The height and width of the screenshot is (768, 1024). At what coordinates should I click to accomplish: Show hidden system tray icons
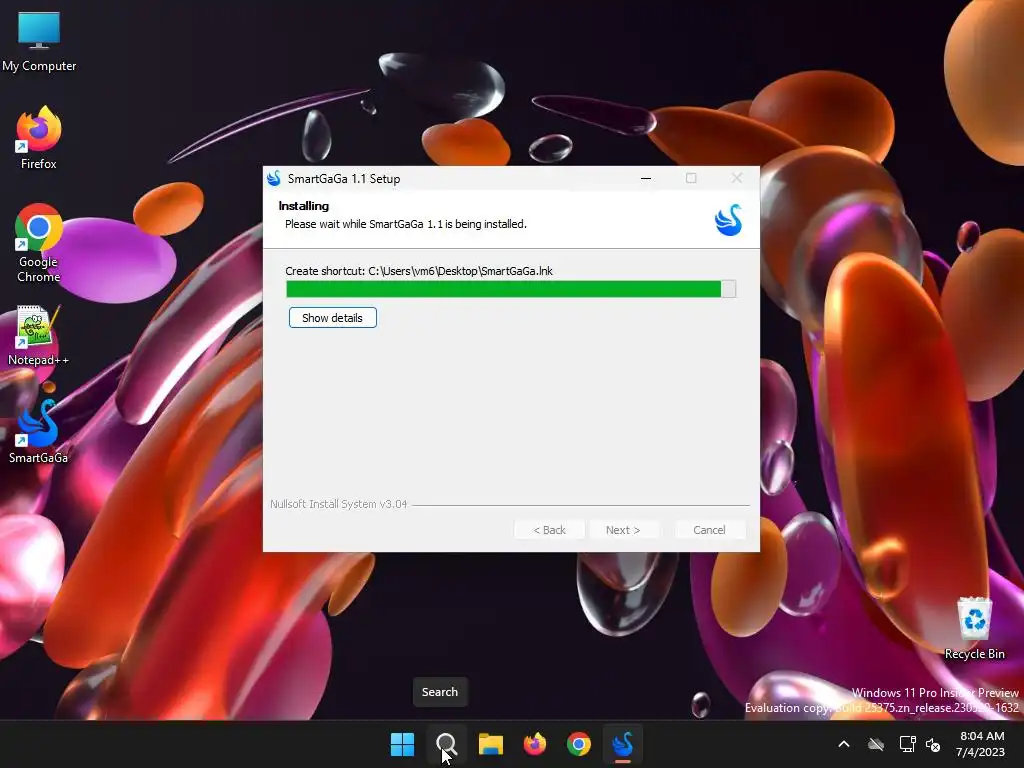(x=844, y=744)
